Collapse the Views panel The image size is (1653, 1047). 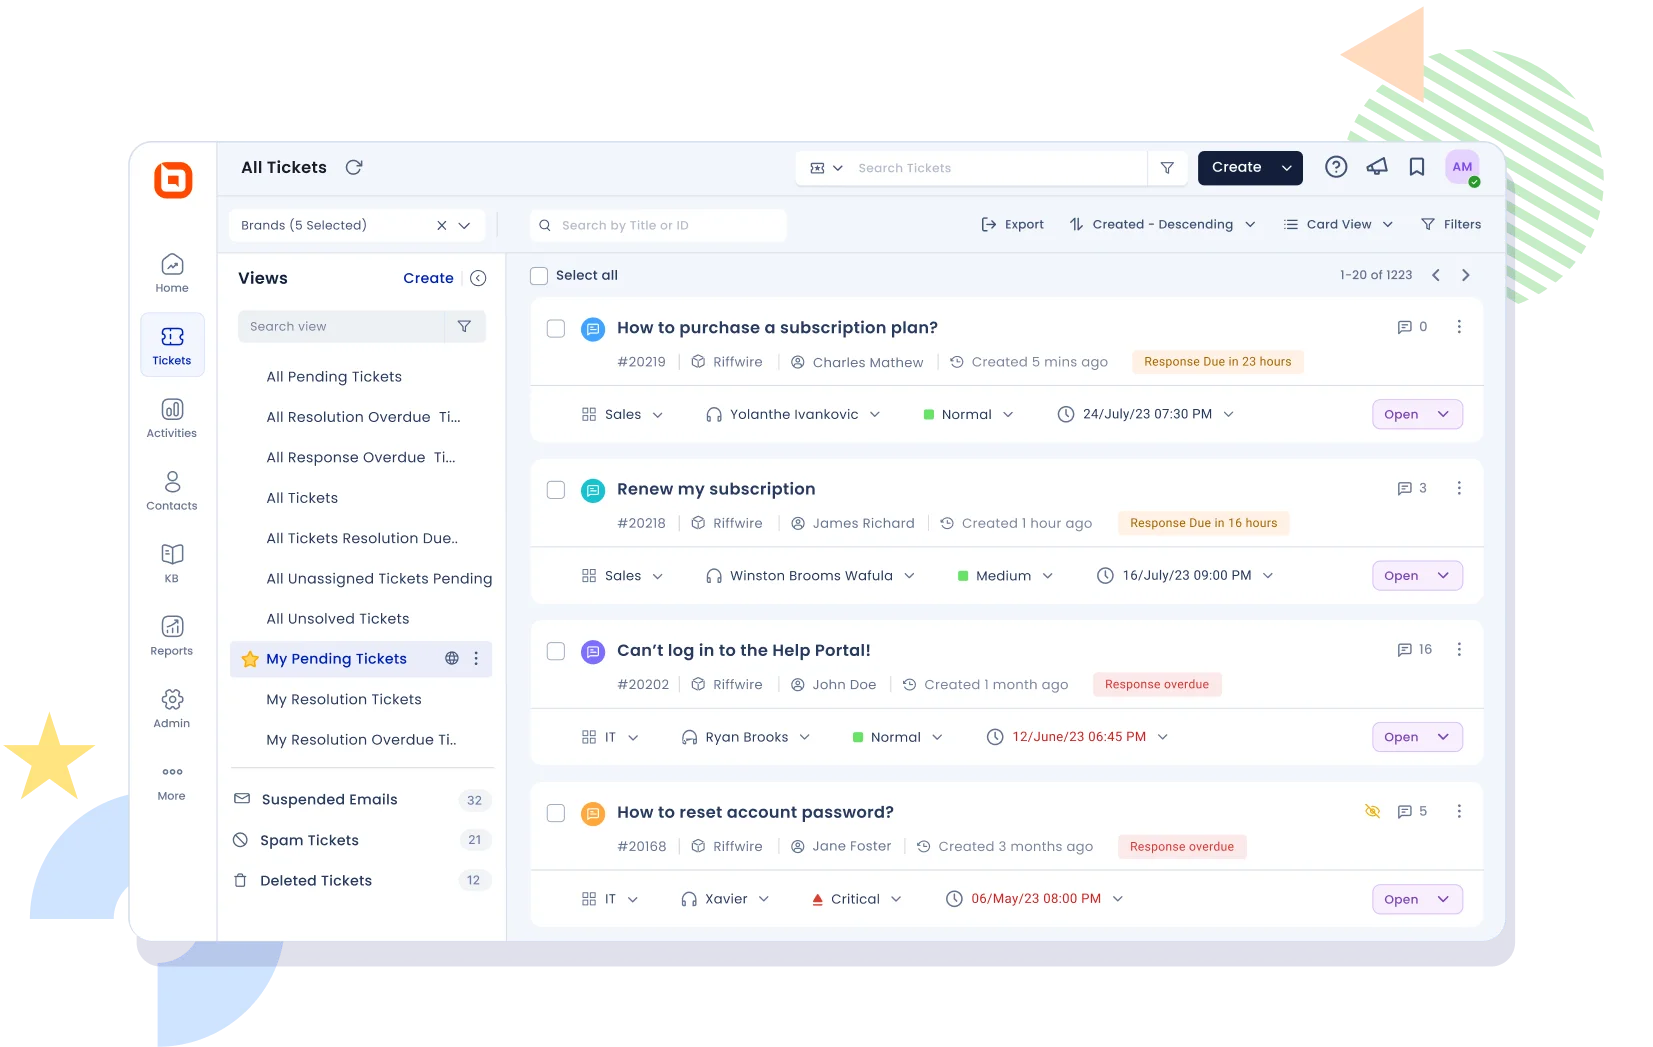pos(478,278)
